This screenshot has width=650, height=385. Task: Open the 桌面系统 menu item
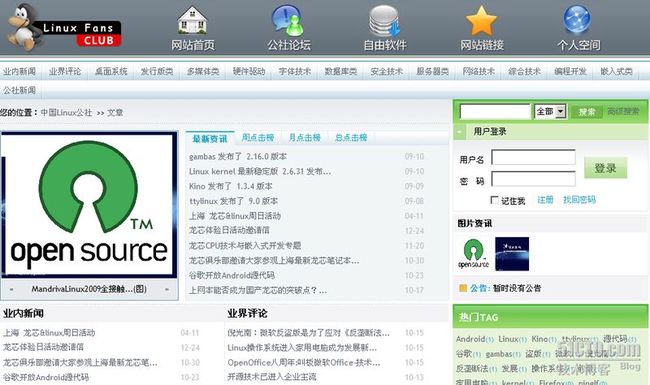[111, 71]
